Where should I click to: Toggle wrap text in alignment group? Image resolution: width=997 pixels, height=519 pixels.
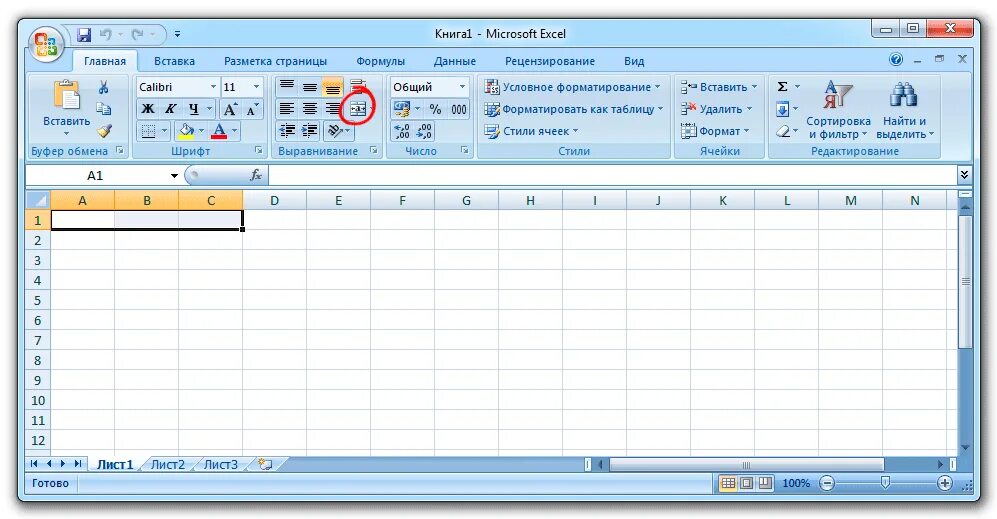pos(358,86)
